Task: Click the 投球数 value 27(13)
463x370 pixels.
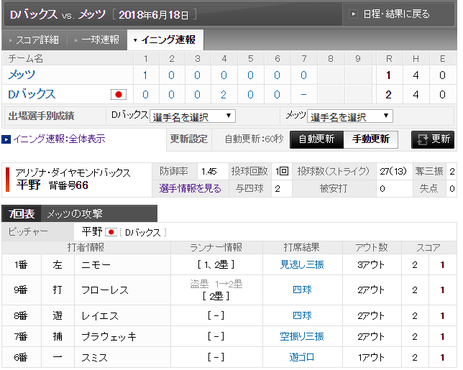Action: [x=393, y=172]
